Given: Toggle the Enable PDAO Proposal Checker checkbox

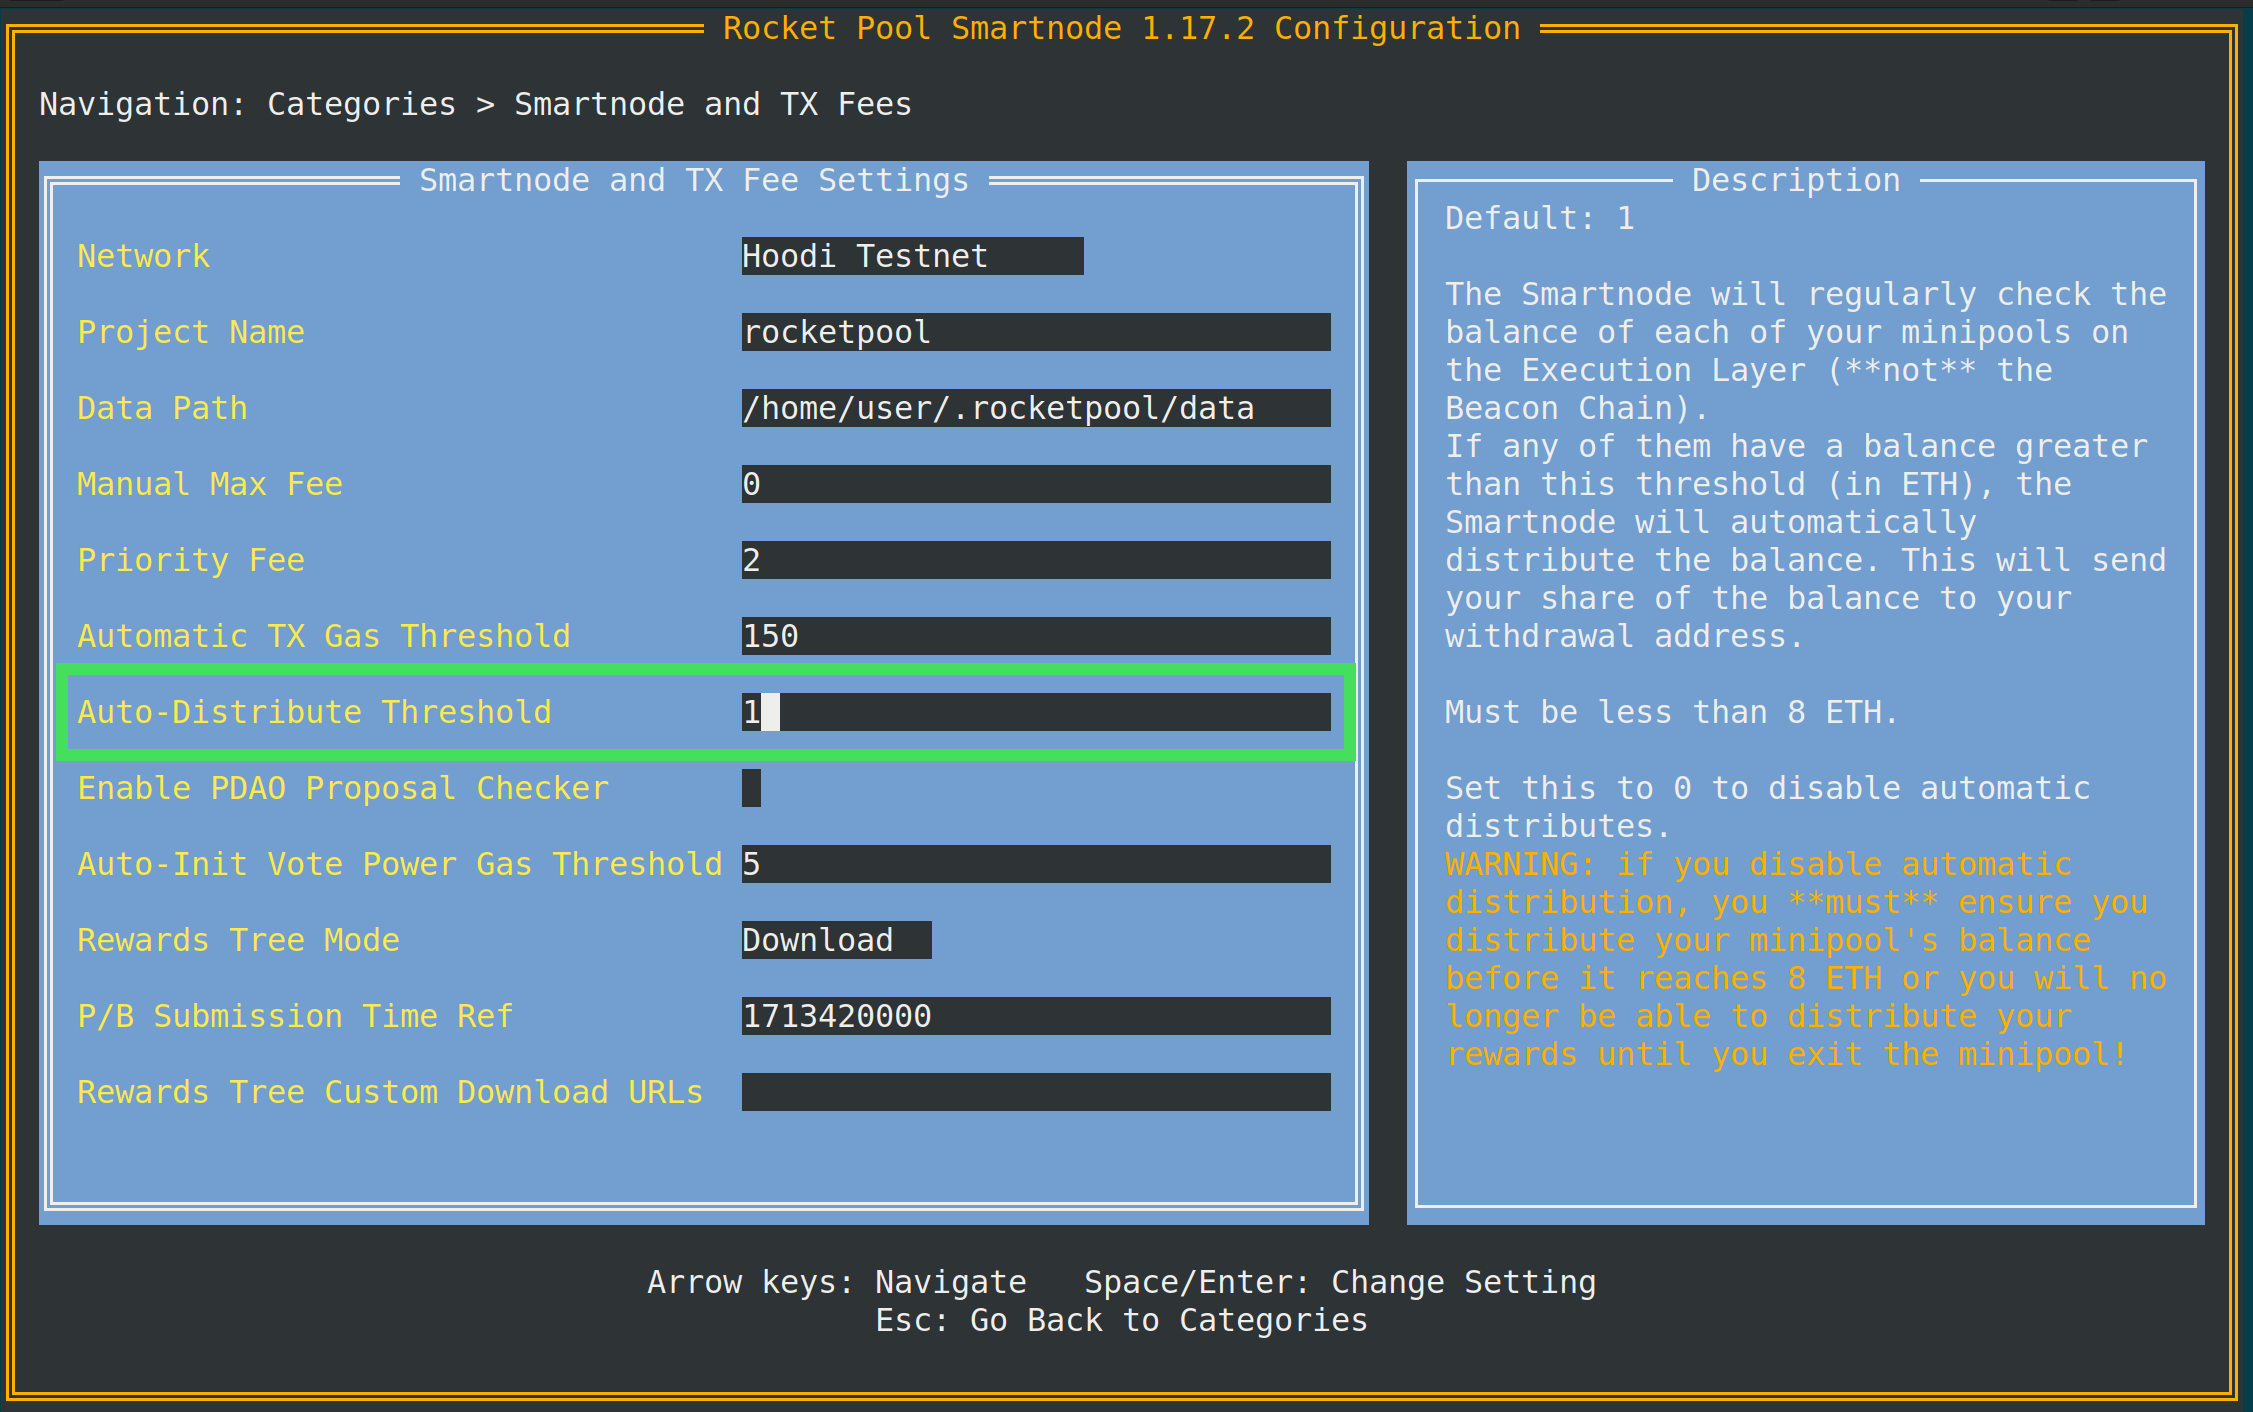Looking at the screenshot, I should pyautogui.click(x=751, y=788).
